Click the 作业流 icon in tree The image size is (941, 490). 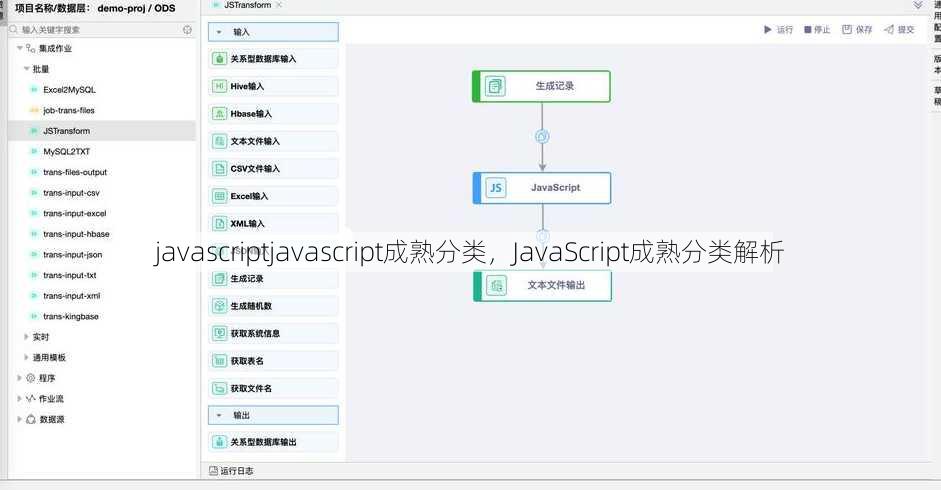coord(31,398)
